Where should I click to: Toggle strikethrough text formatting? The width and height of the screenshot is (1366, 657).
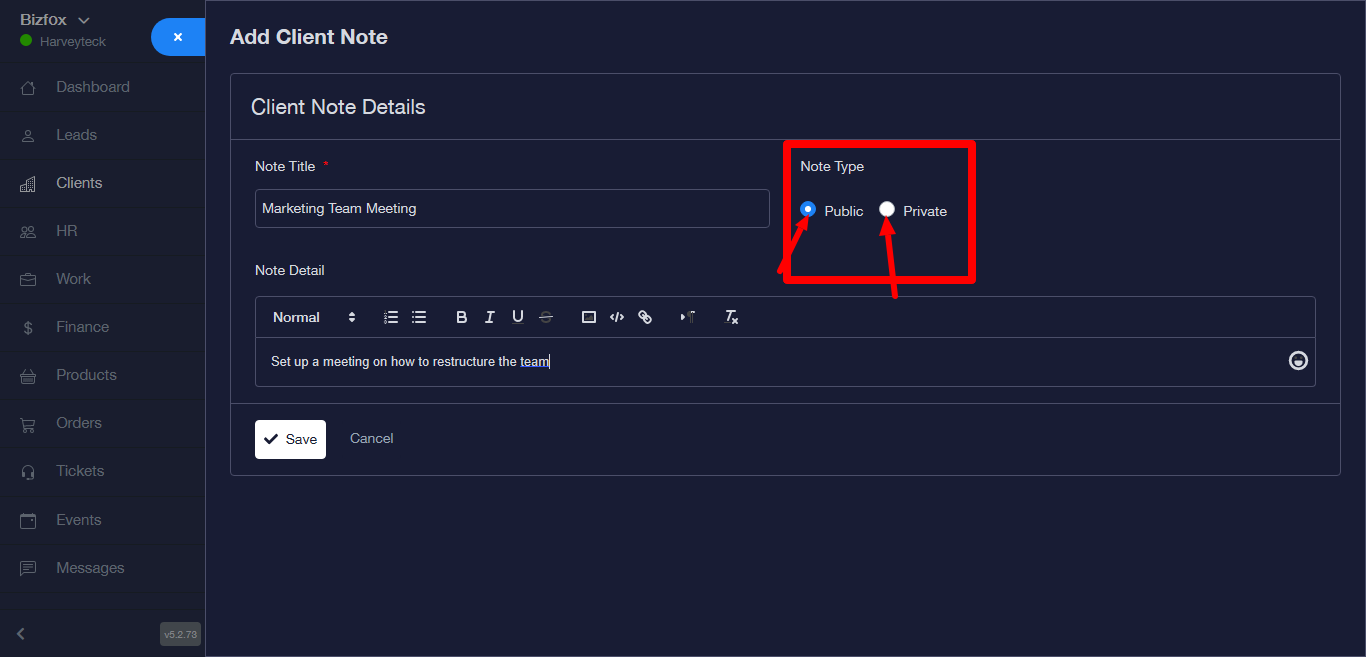[546, 317]
